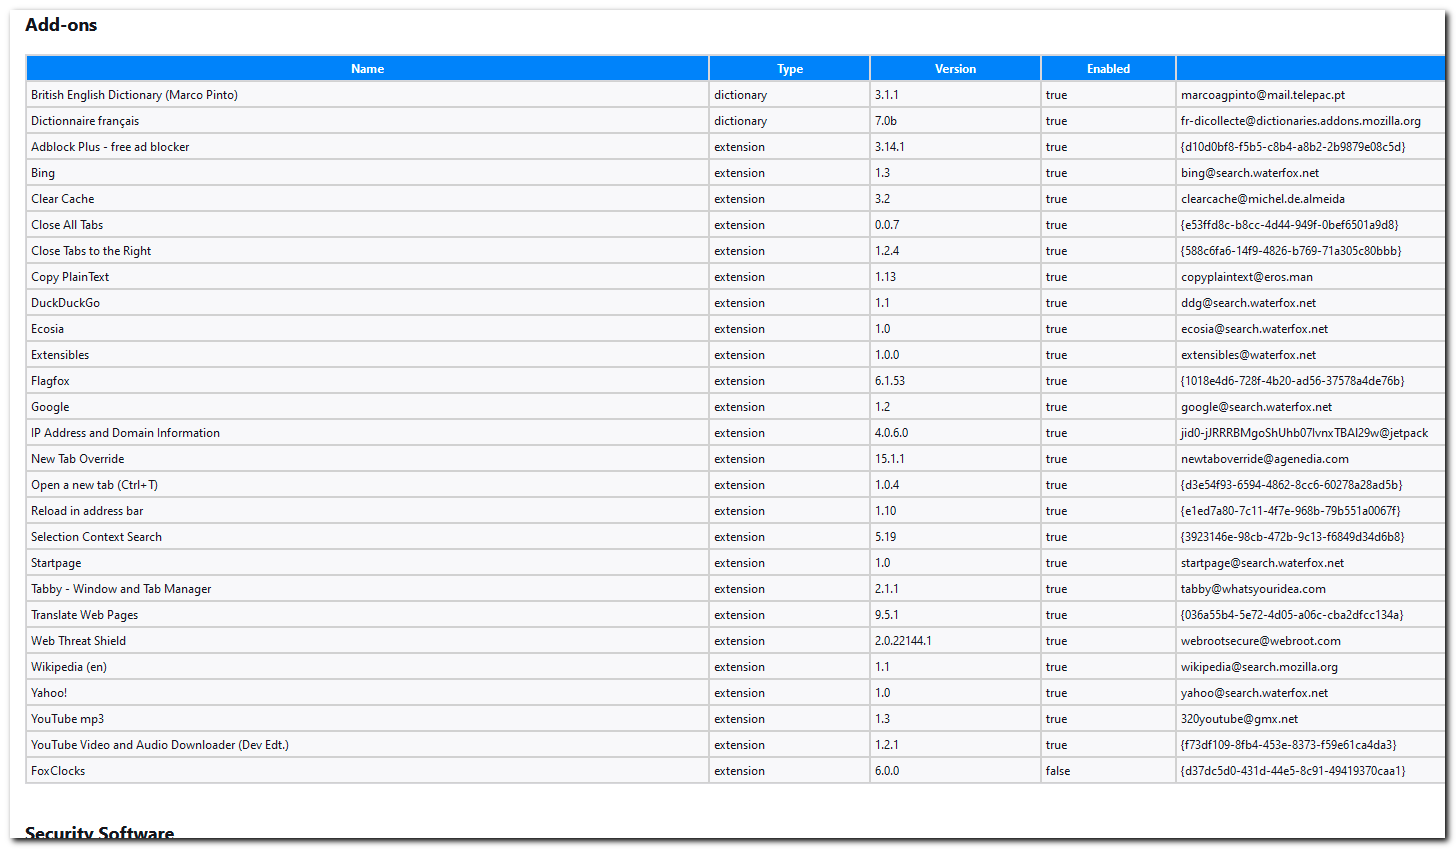Image resolution: width=1456 pixels, height=849 pixels.
Task: Select ID yahoo@search.waterfox.net
Action: click(1255, 693)
